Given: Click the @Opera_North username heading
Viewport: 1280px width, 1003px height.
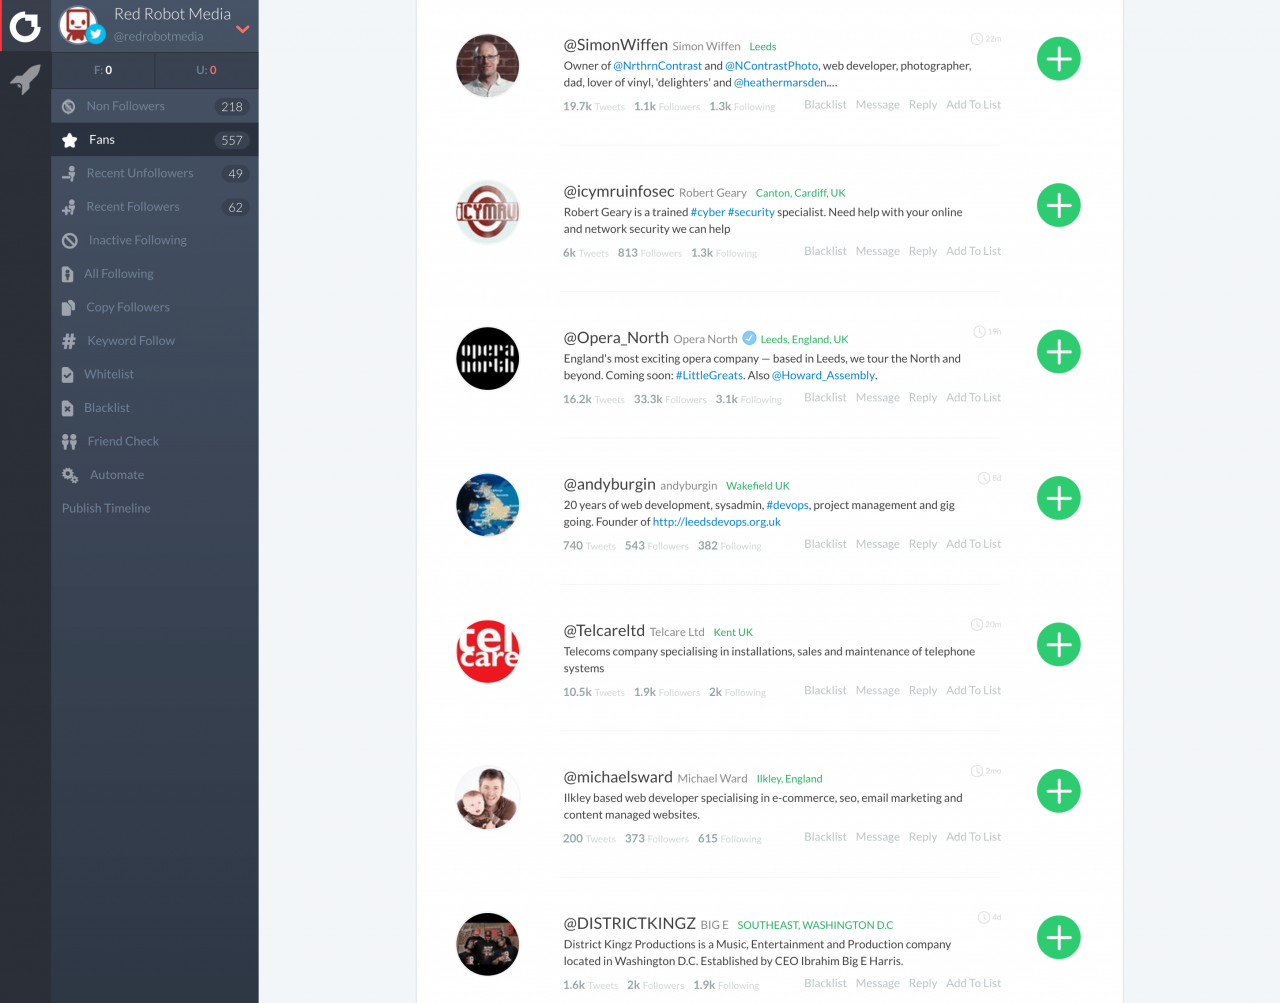Looking at the screenshot, I should coord(616,338).
